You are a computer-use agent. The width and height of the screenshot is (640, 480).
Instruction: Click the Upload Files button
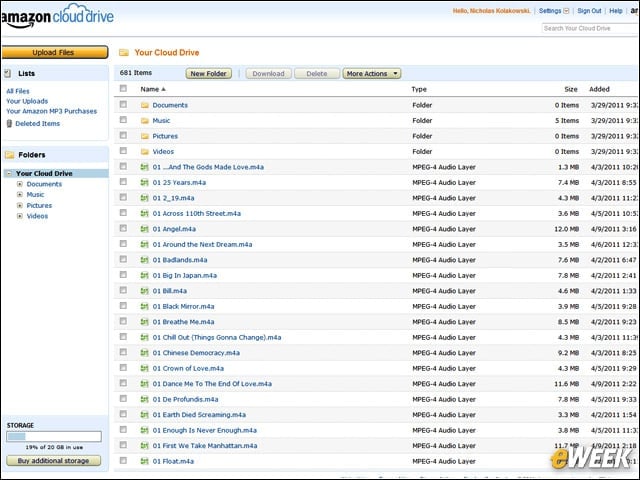point(55,52)
